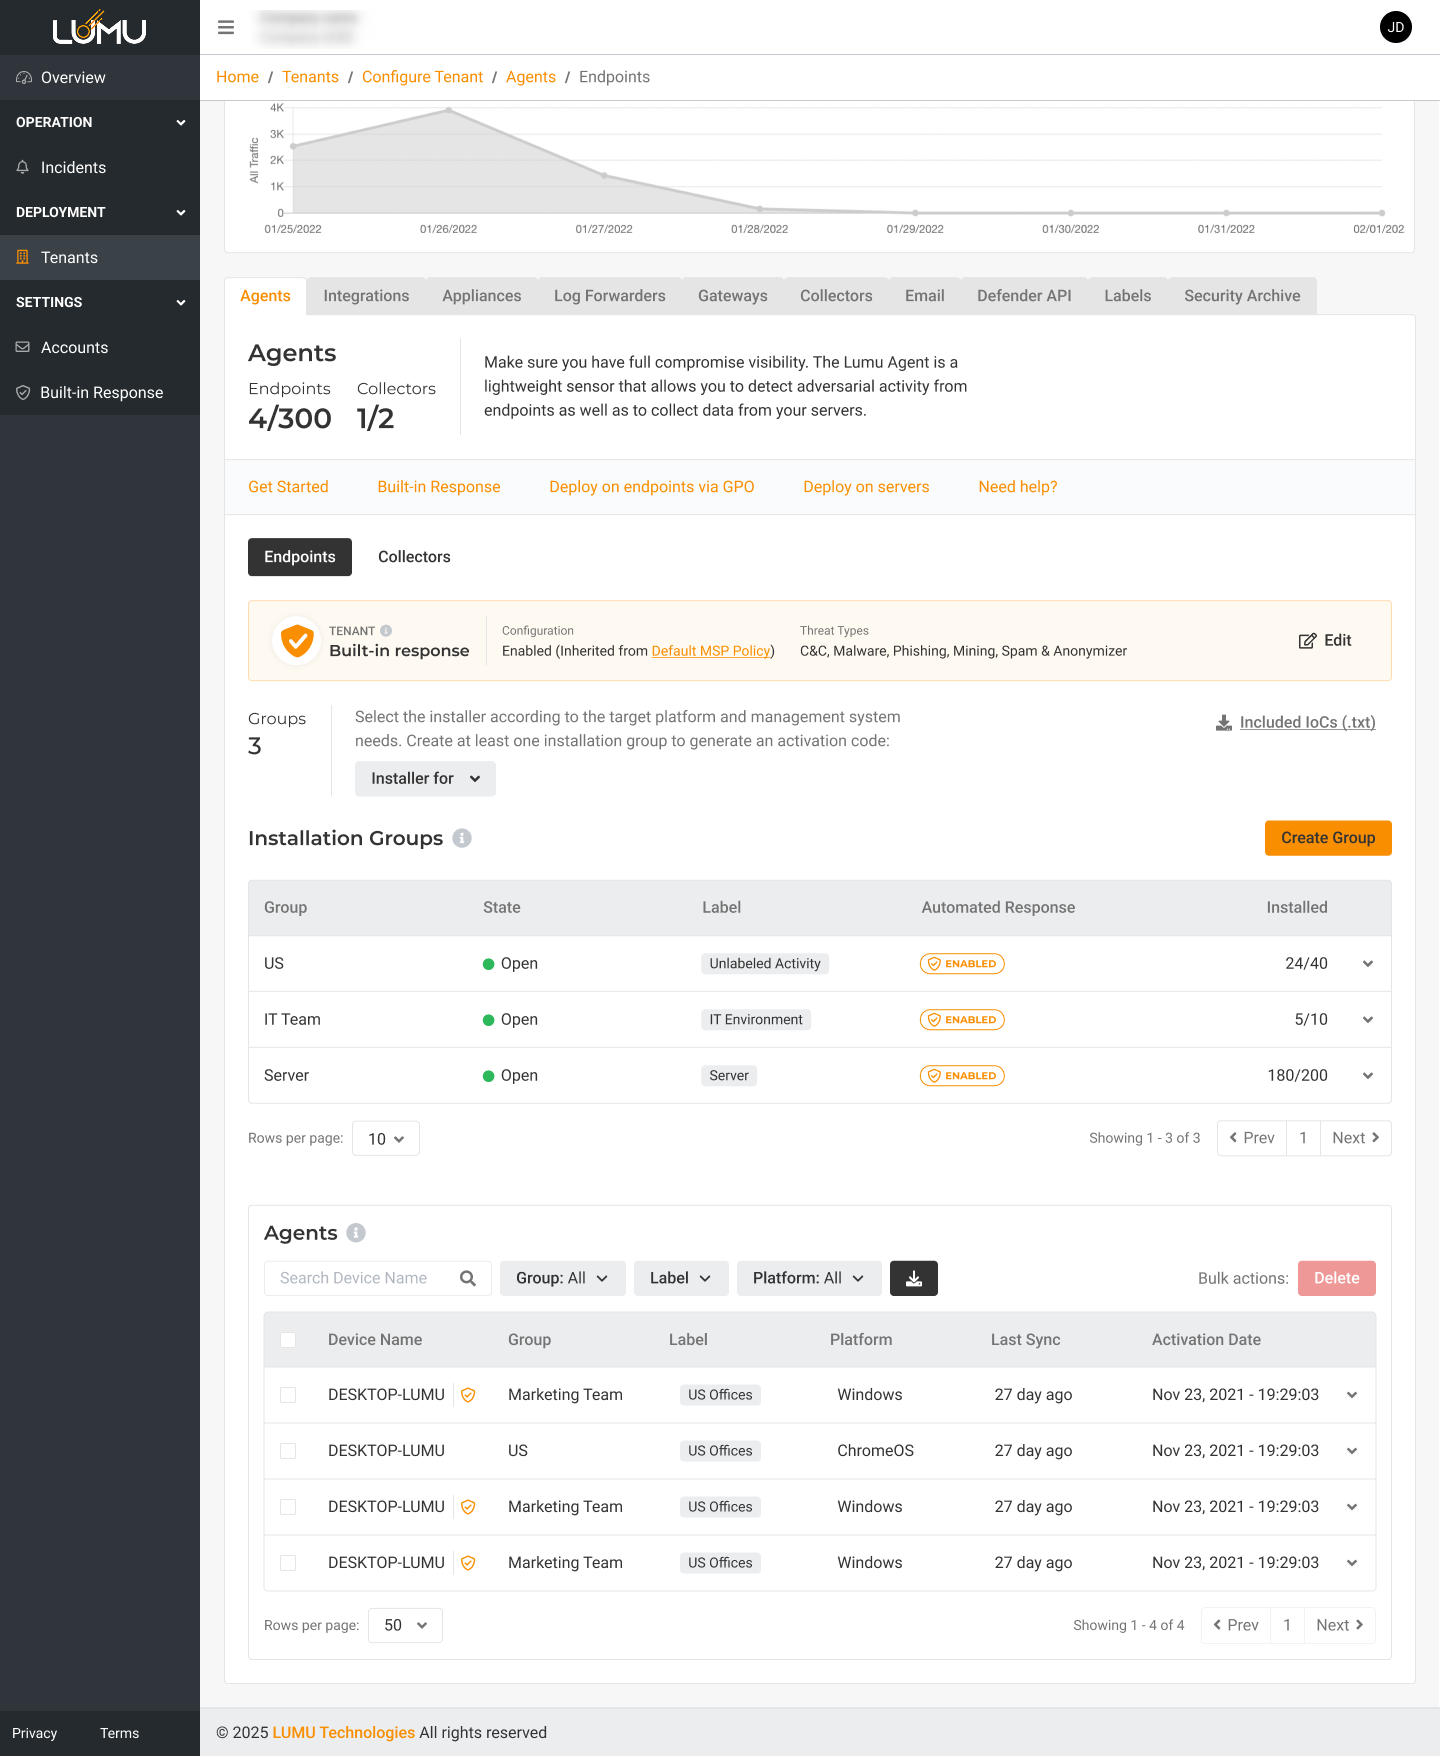Viewport: 1440px width, 1757px height.
Task: Check the ChromeOS device row checkbox
Action: point(288,1451)
